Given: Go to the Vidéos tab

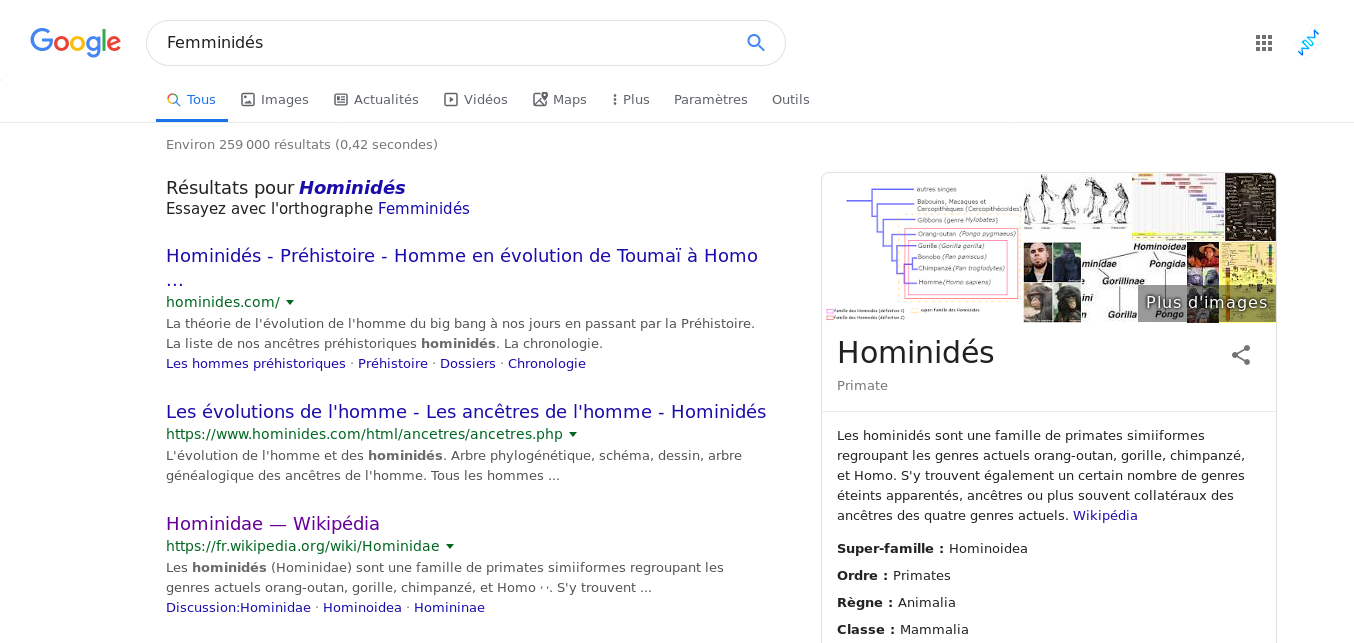Looking at the screenshot, I should [476, 100].
